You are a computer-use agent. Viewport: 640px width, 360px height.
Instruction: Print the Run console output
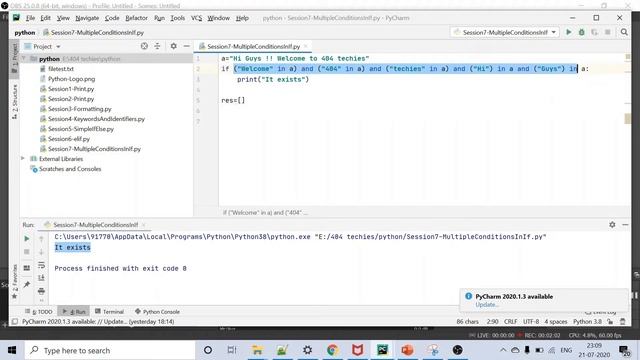[x=41, y=291]
